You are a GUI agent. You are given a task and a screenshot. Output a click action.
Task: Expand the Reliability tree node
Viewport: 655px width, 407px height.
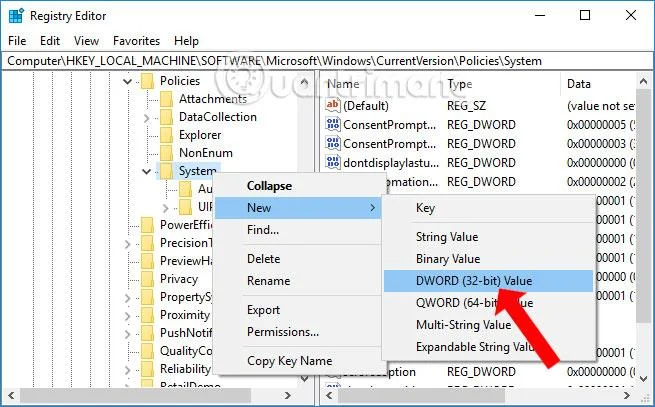127,370
